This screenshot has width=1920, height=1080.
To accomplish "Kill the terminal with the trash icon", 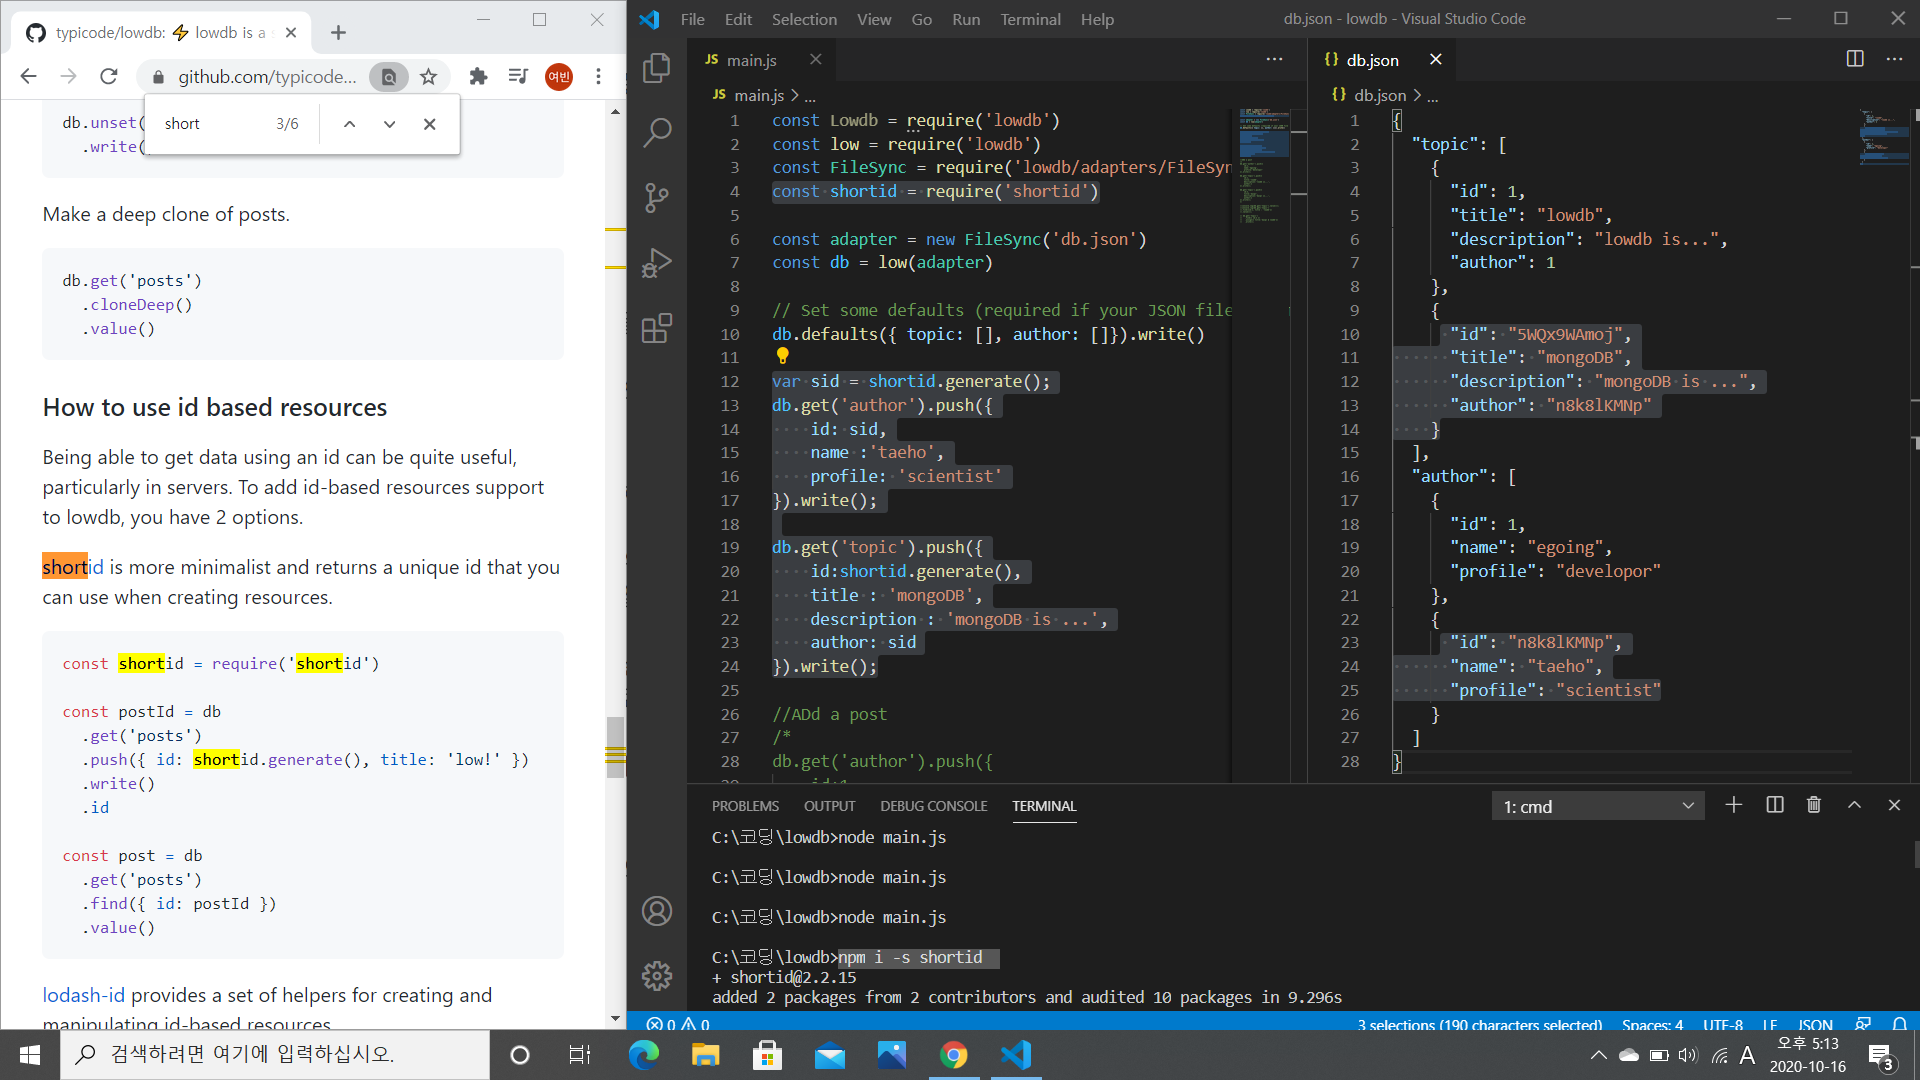I will coord(1814,805).
